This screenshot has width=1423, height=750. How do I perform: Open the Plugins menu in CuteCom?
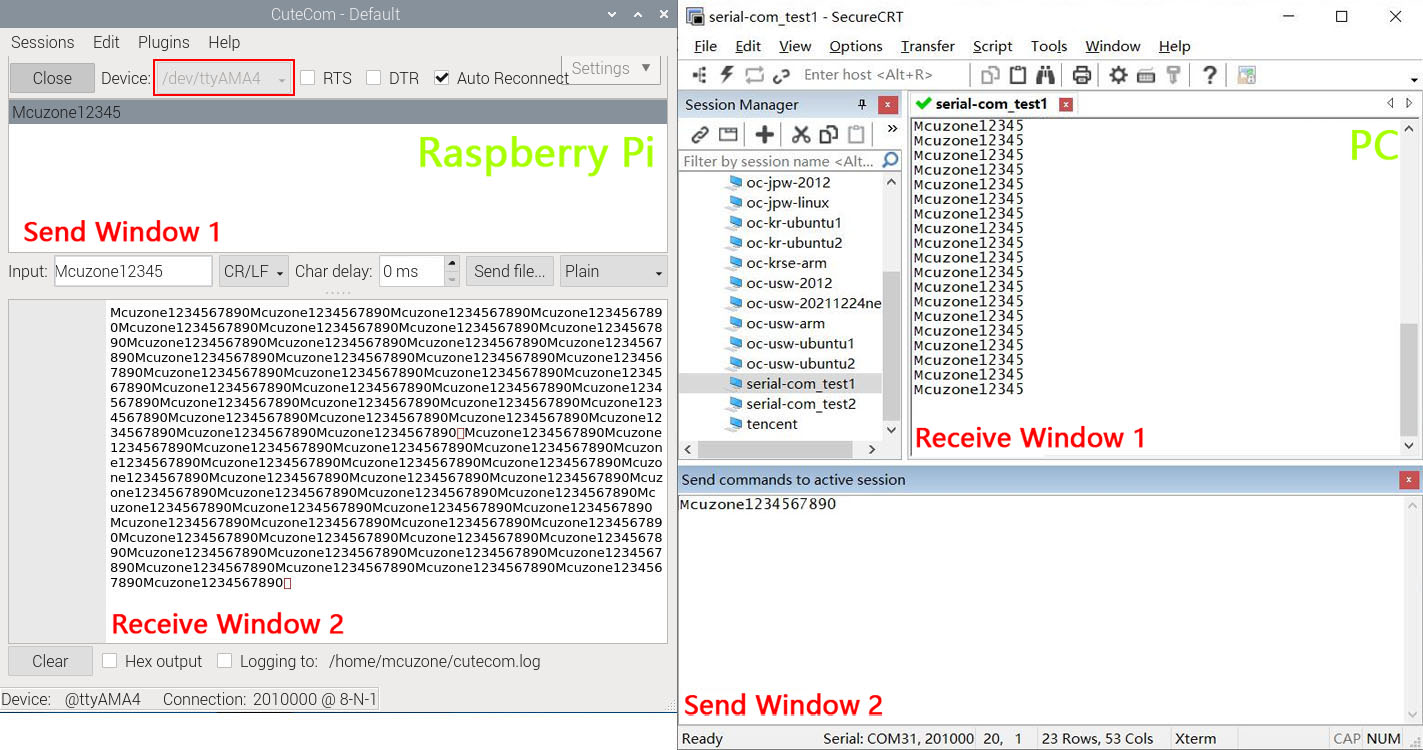click(x=163, y=42)
